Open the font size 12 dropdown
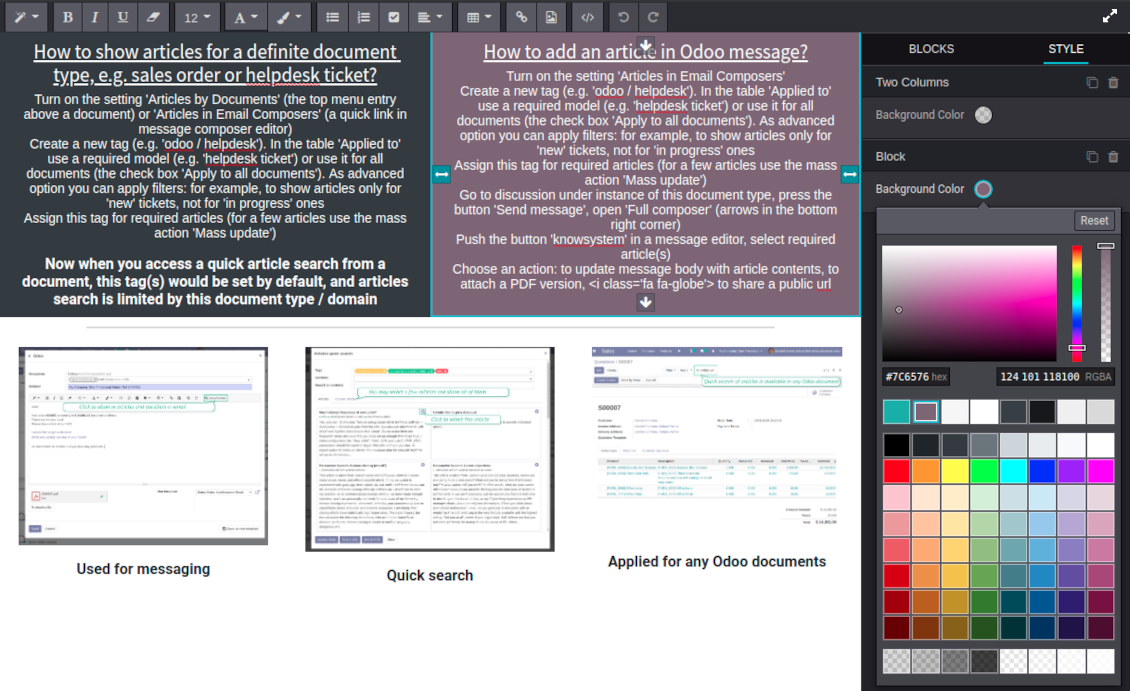The image size is (1130, 691). pos(197,17)
